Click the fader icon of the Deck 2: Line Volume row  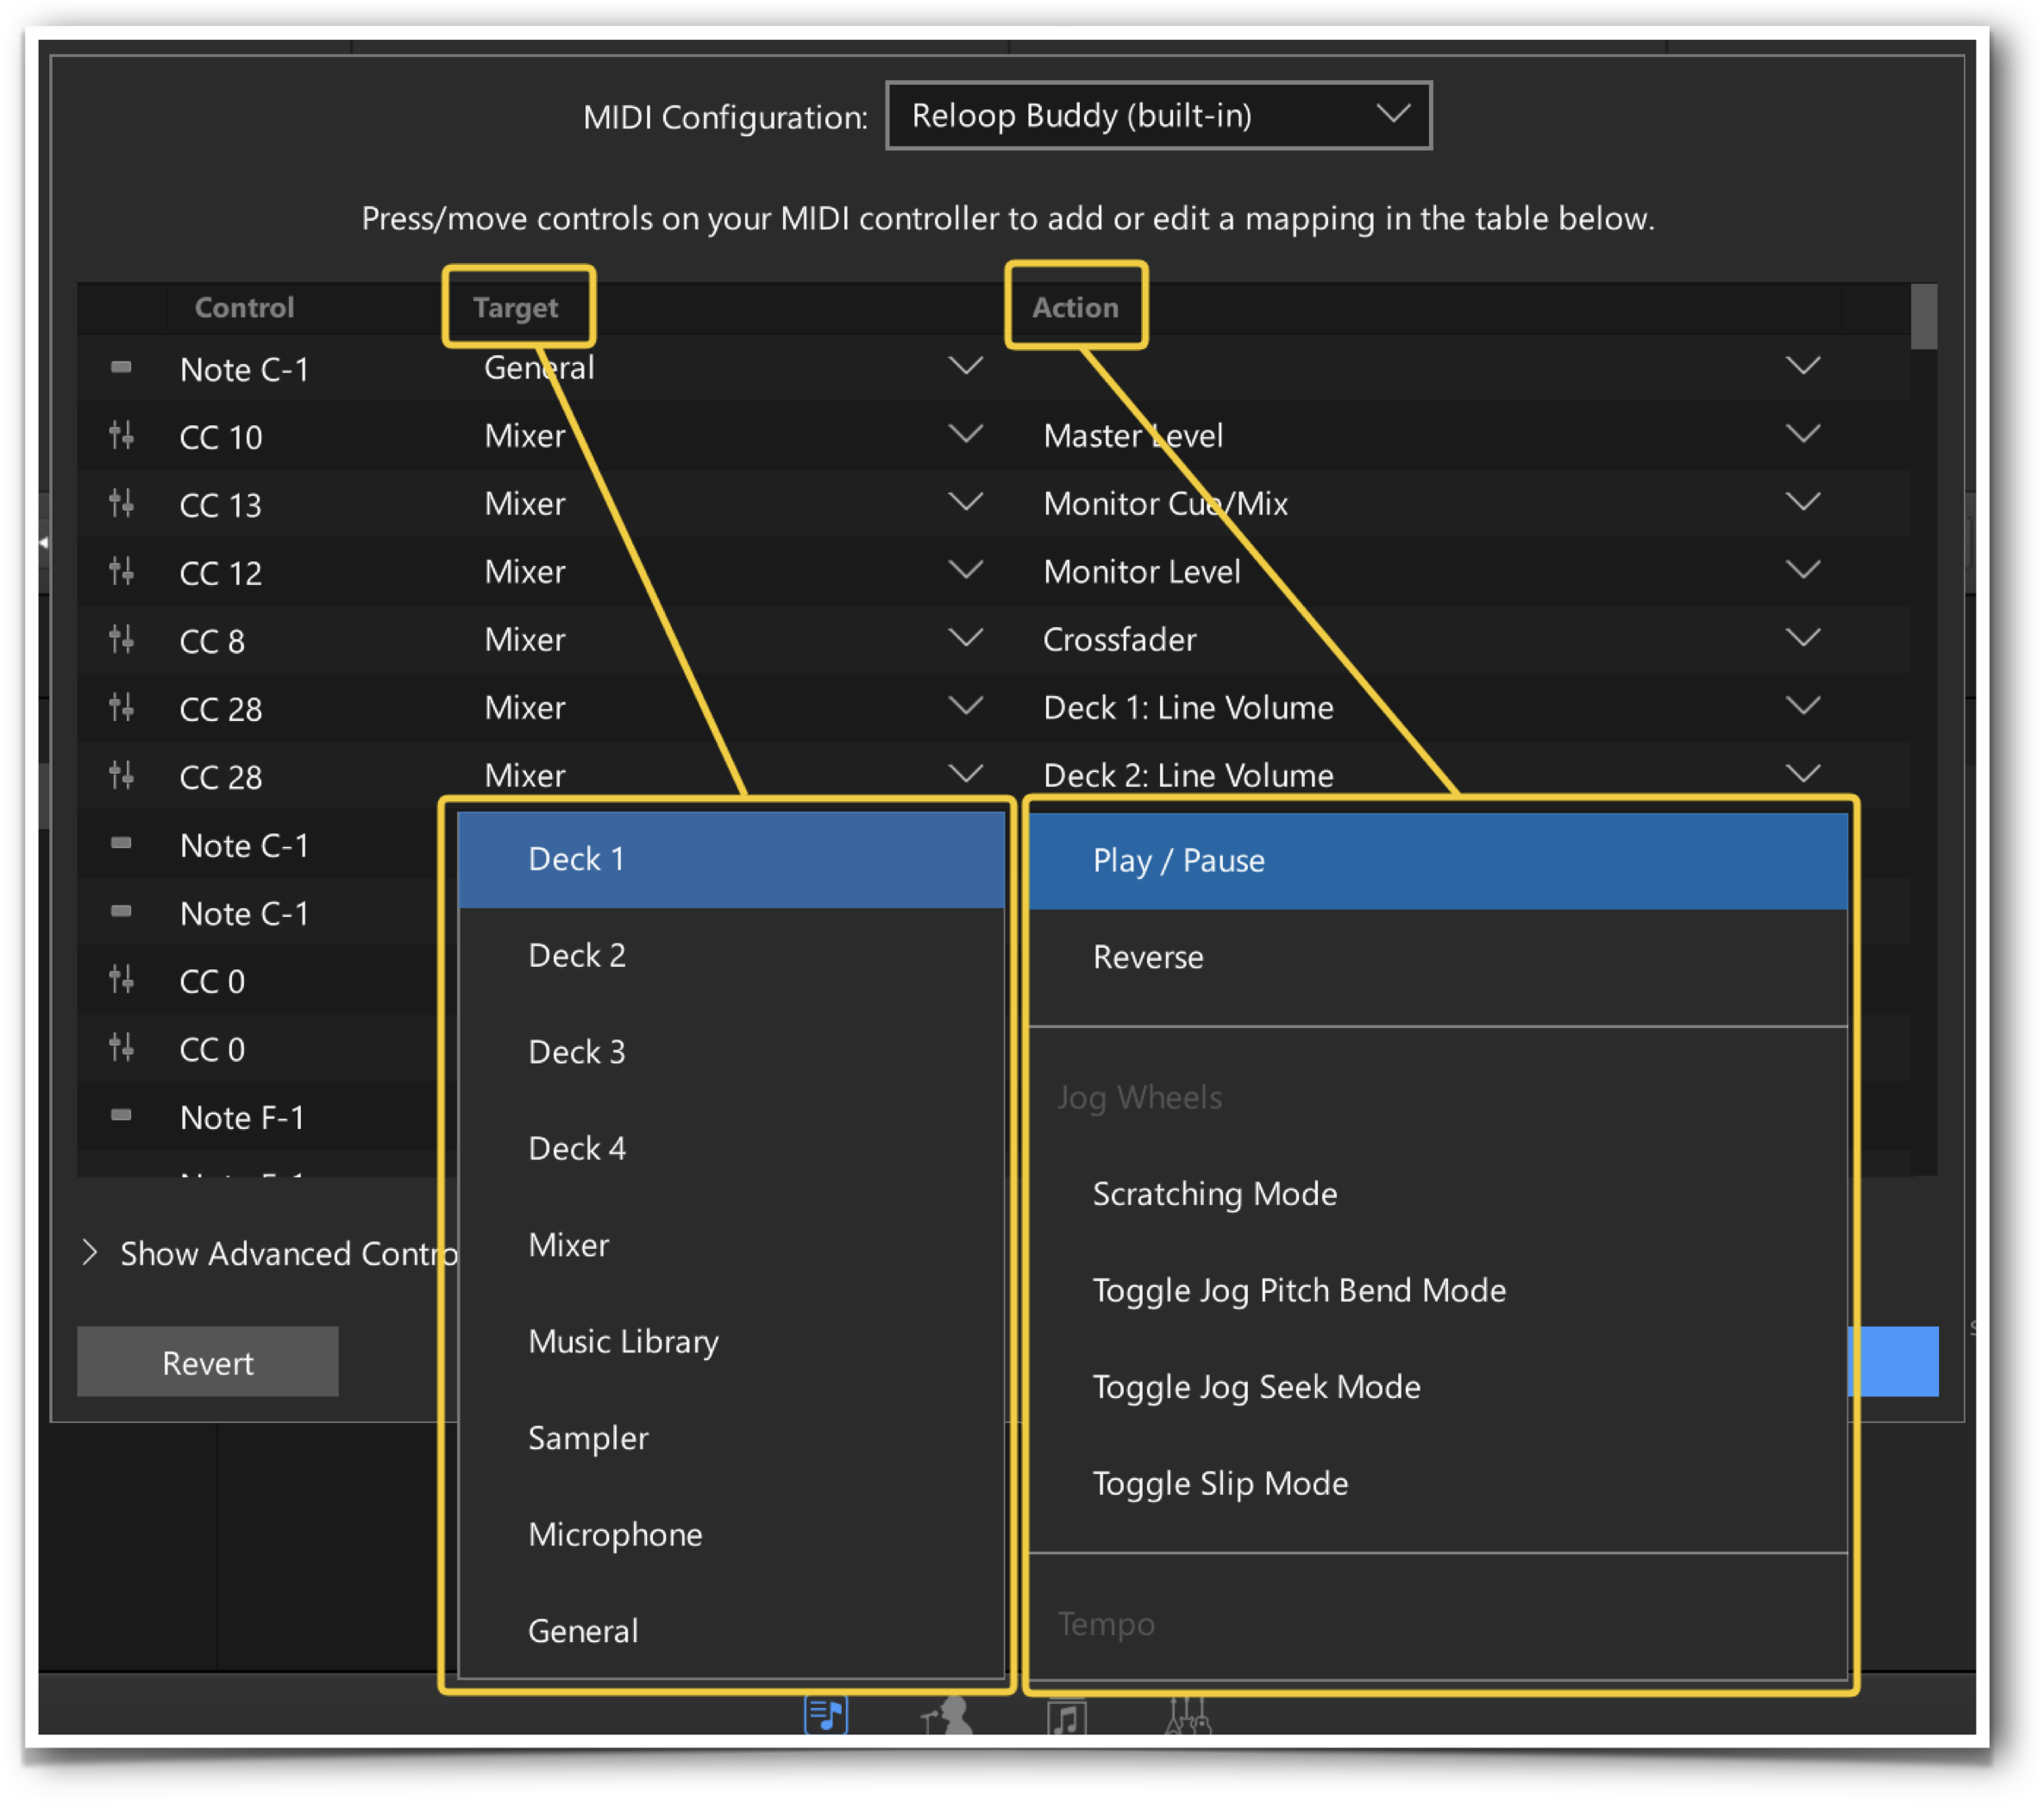[121, 776]
